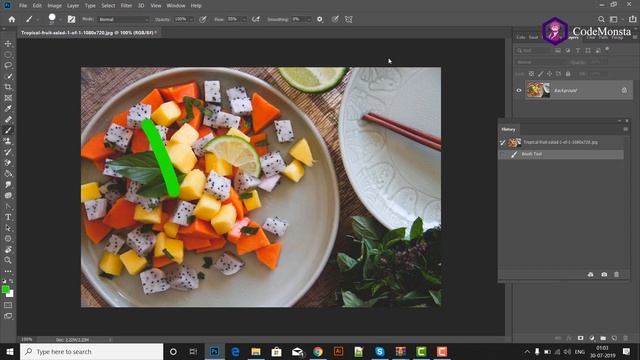Select the Move tool

pyautogui.click(x=8, y=44)
